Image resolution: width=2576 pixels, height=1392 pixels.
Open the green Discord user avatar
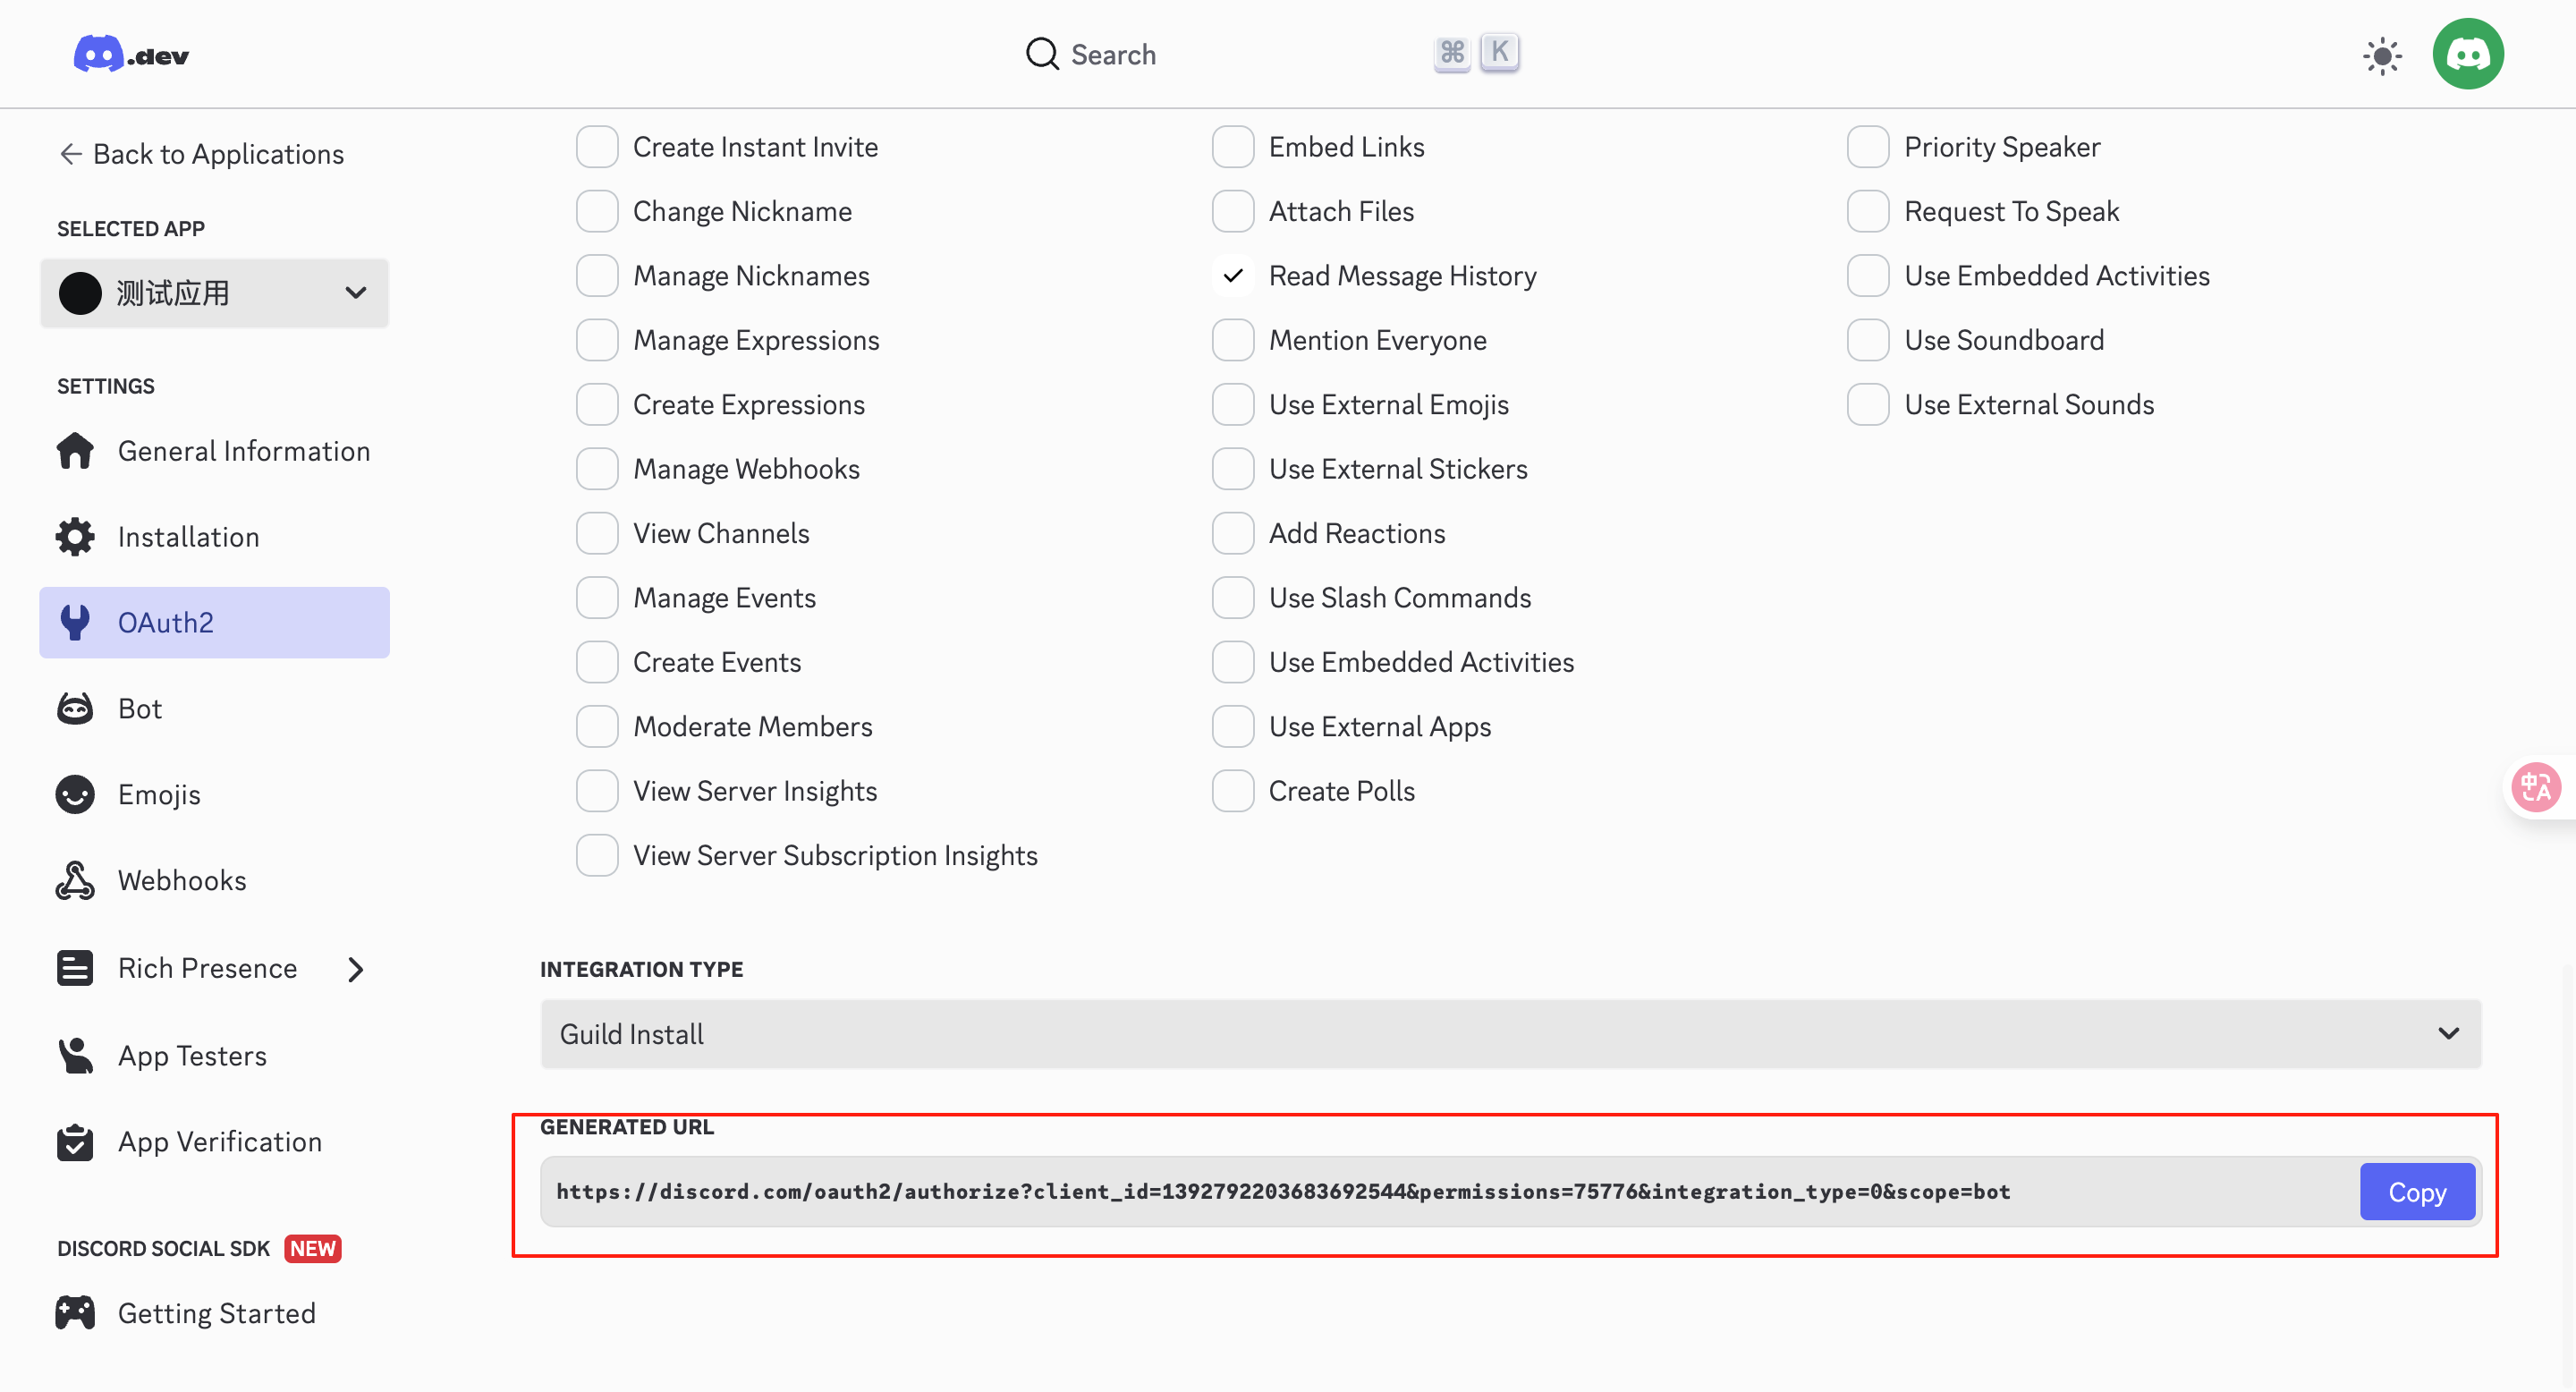pyautogui.click(x=2467, y=54)
